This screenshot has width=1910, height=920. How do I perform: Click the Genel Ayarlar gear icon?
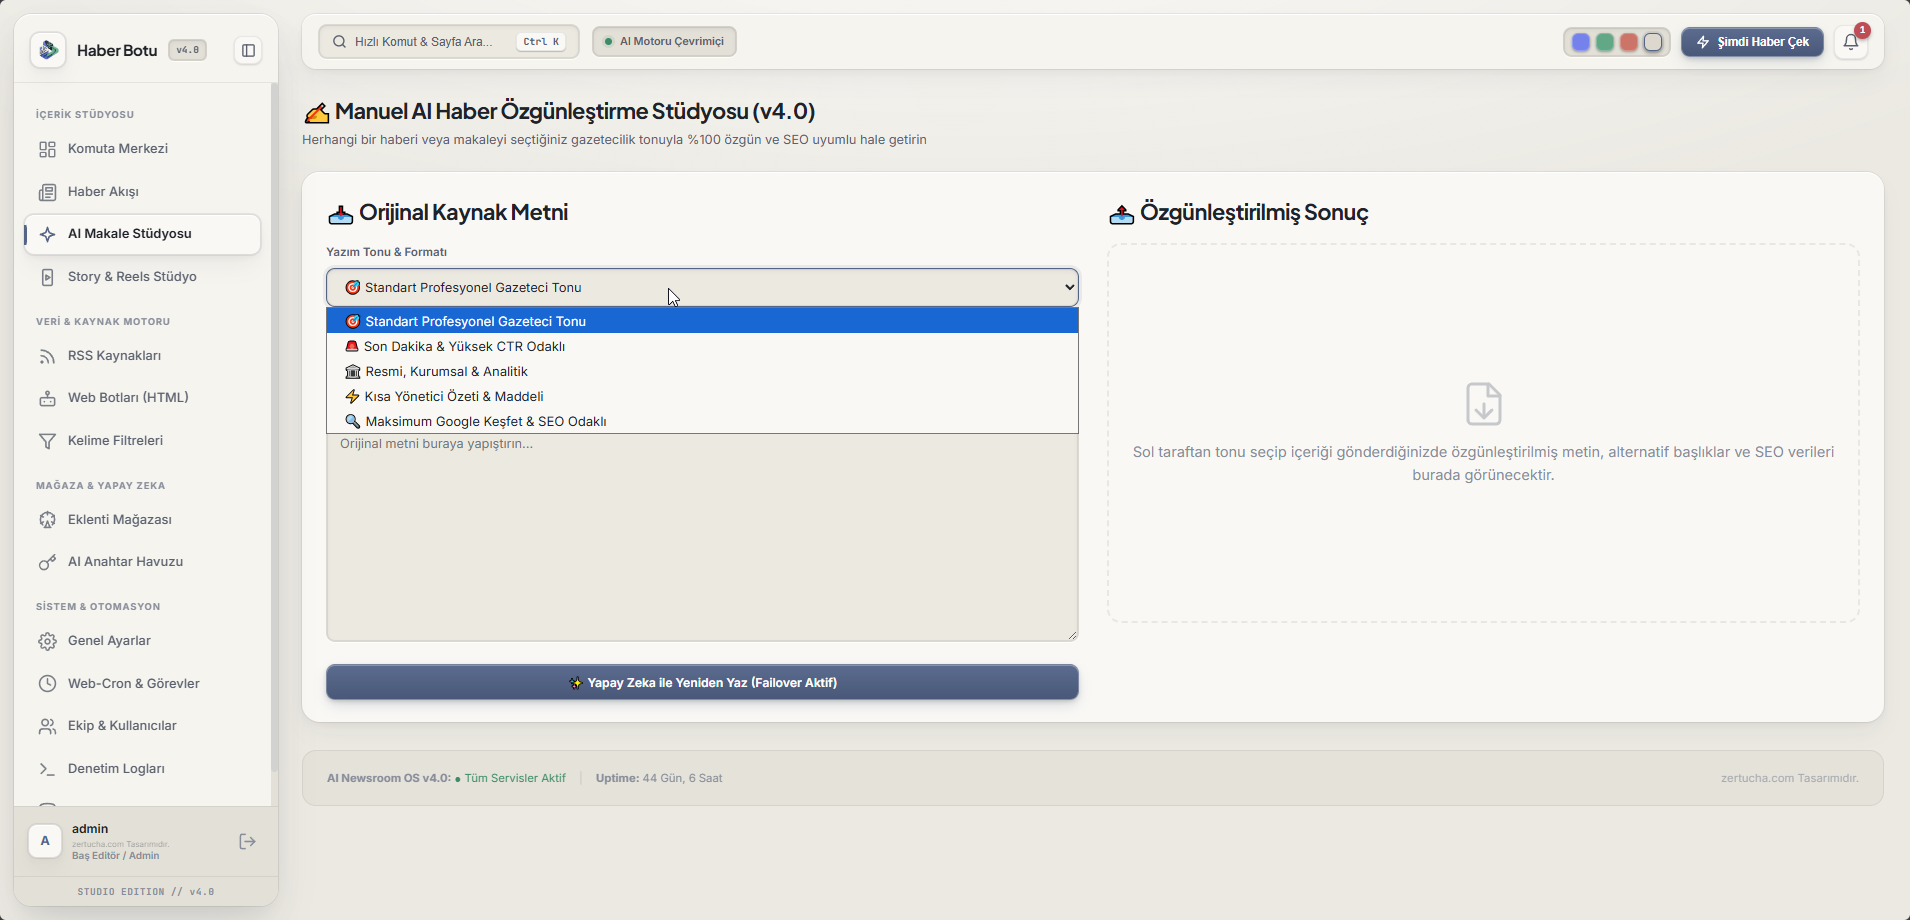click(x=47, y=641)
